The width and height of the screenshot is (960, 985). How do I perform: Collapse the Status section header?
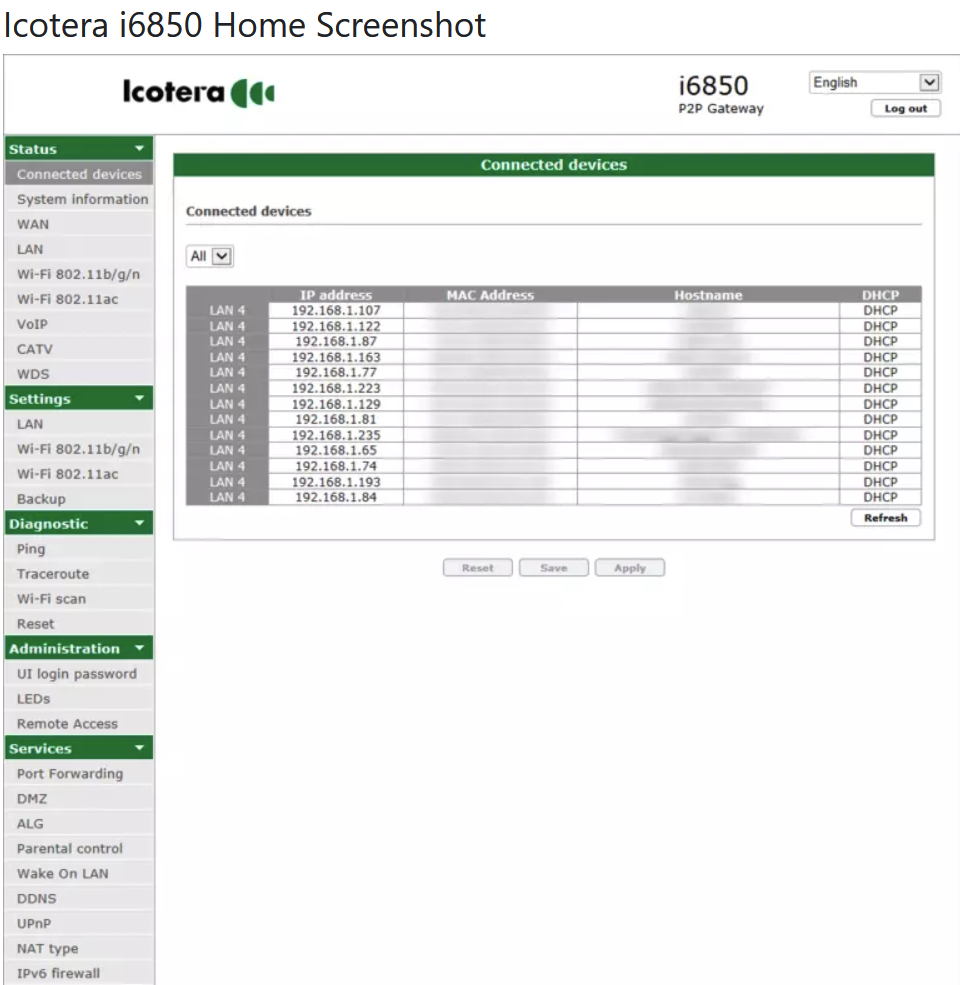tap(79, 149)
